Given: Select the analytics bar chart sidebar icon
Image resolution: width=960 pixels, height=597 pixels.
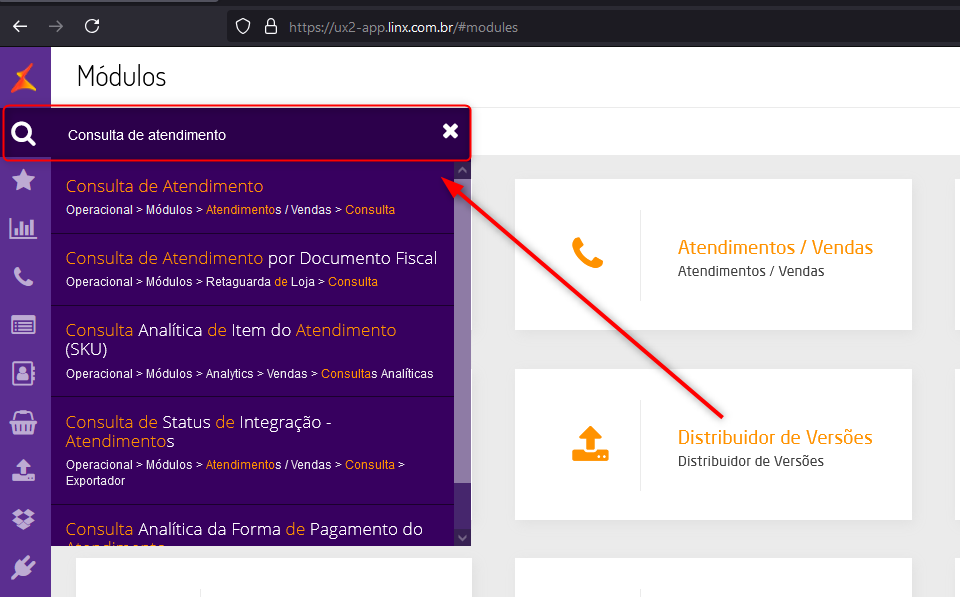Looking at the screenshot, I should [24, 228].
